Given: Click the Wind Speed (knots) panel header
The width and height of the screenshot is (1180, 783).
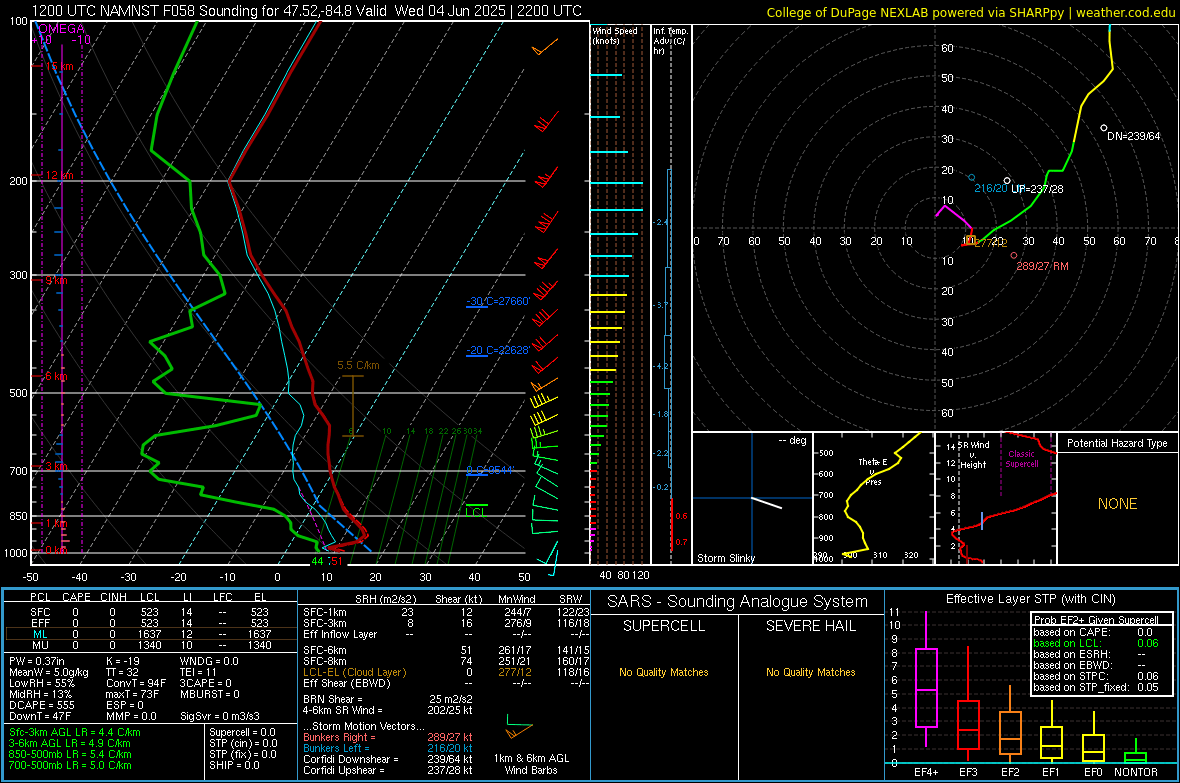Looking at the screenshot, I should point(615,35).
